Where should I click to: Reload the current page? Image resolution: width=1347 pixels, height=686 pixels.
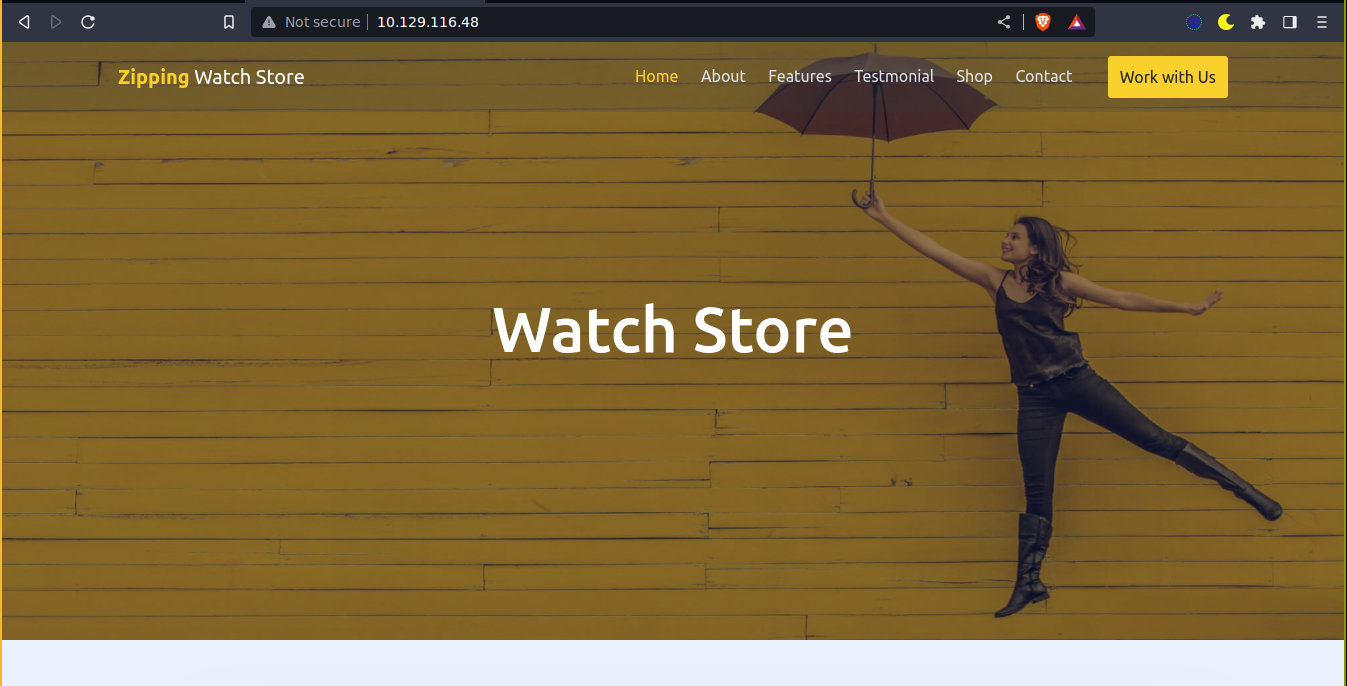pos(88,22)
